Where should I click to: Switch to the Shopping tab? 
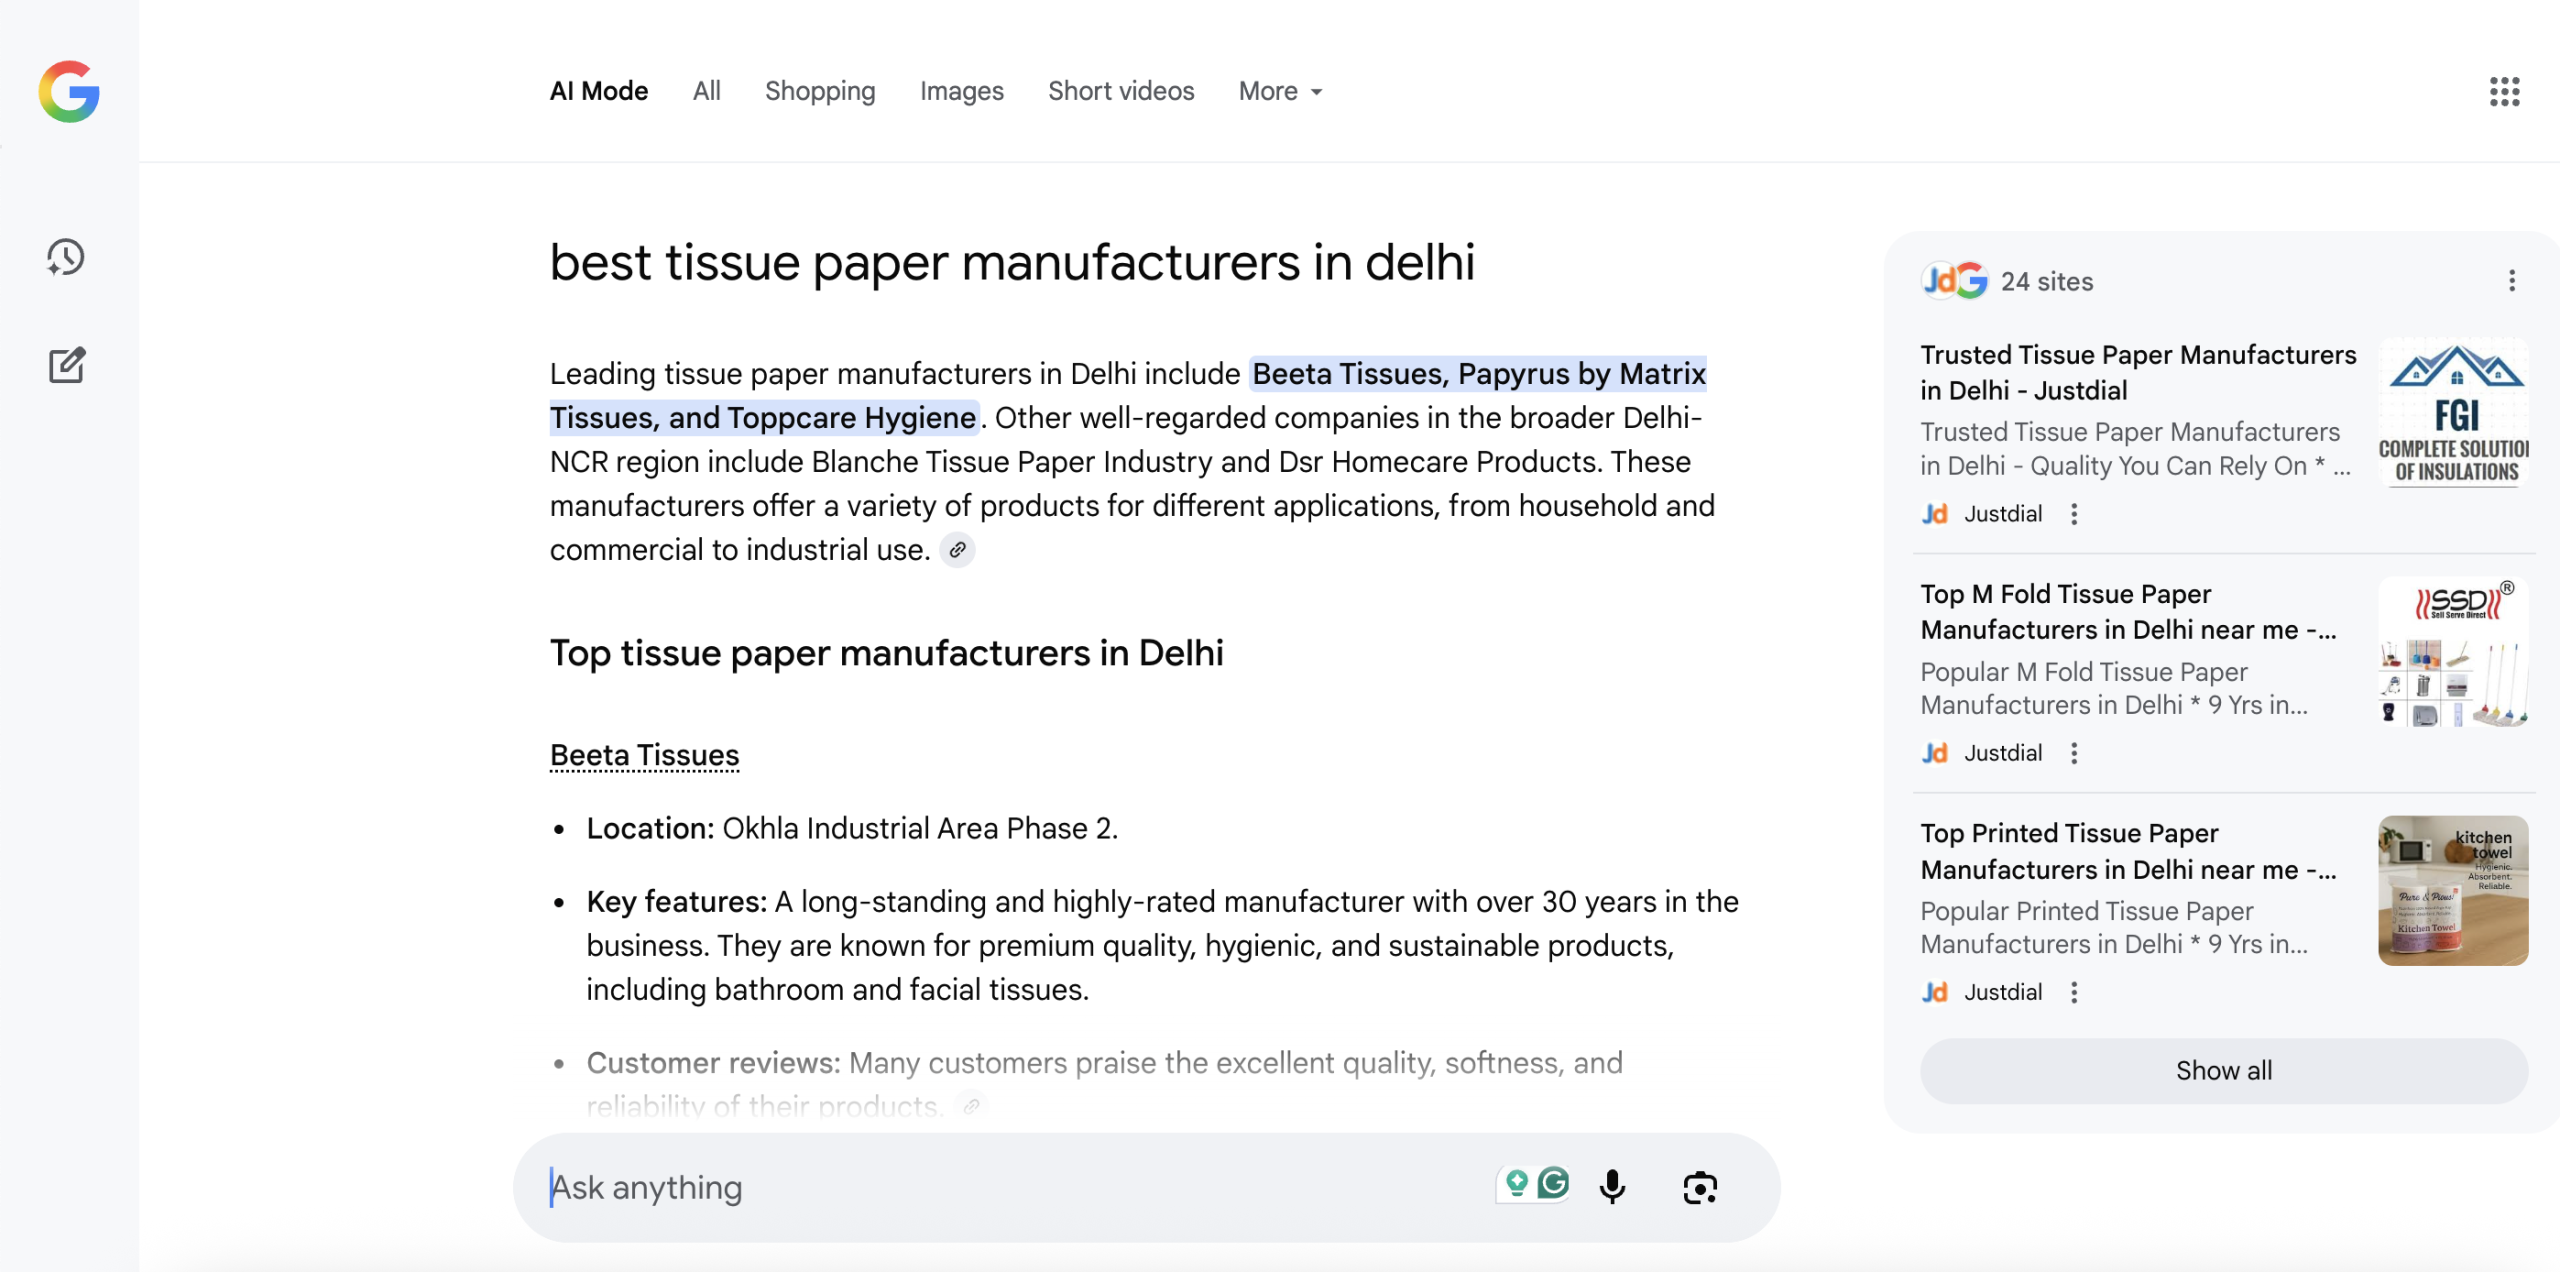pyautogui.click(x=820, y=91)
